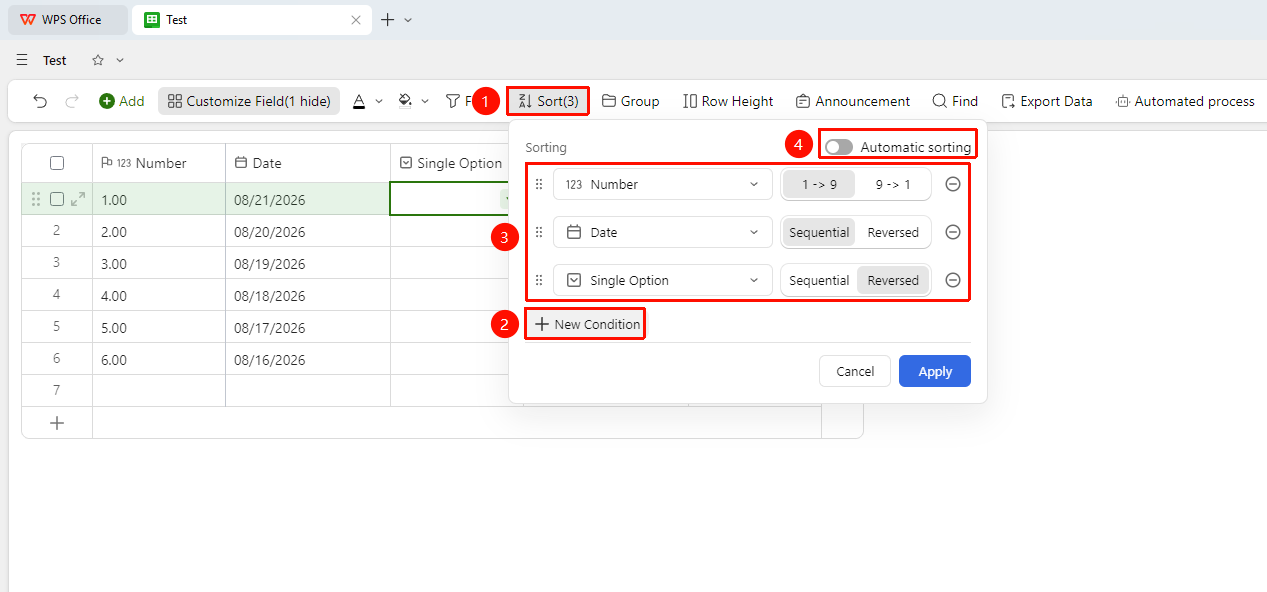Set Single Option sort order to Sequential
The image size is (1267, 592).
[x=819, y=280]
